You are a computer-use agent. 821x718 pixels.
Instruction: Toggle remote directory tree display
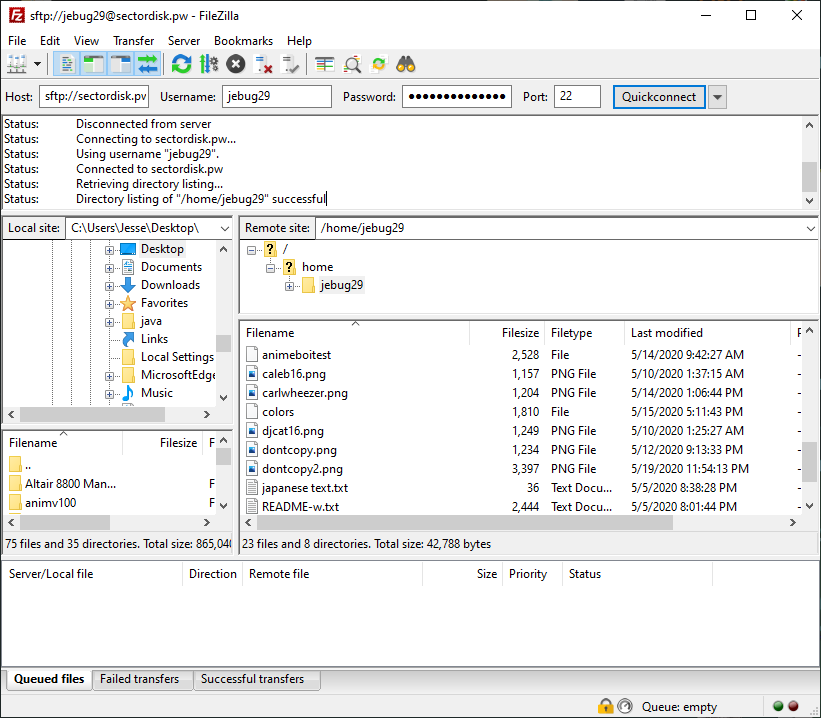[121, 64]
